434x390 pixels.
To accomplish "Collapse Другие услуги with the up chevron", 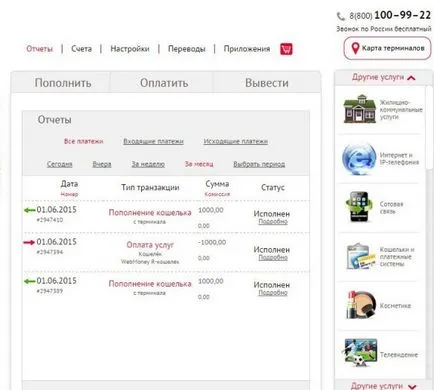I will tap(411, 78).
